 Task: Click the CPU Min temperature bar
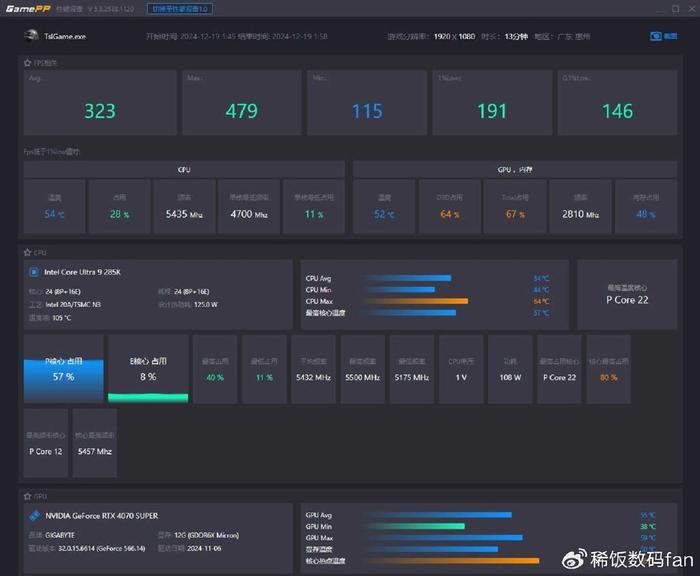coord(400,290)
